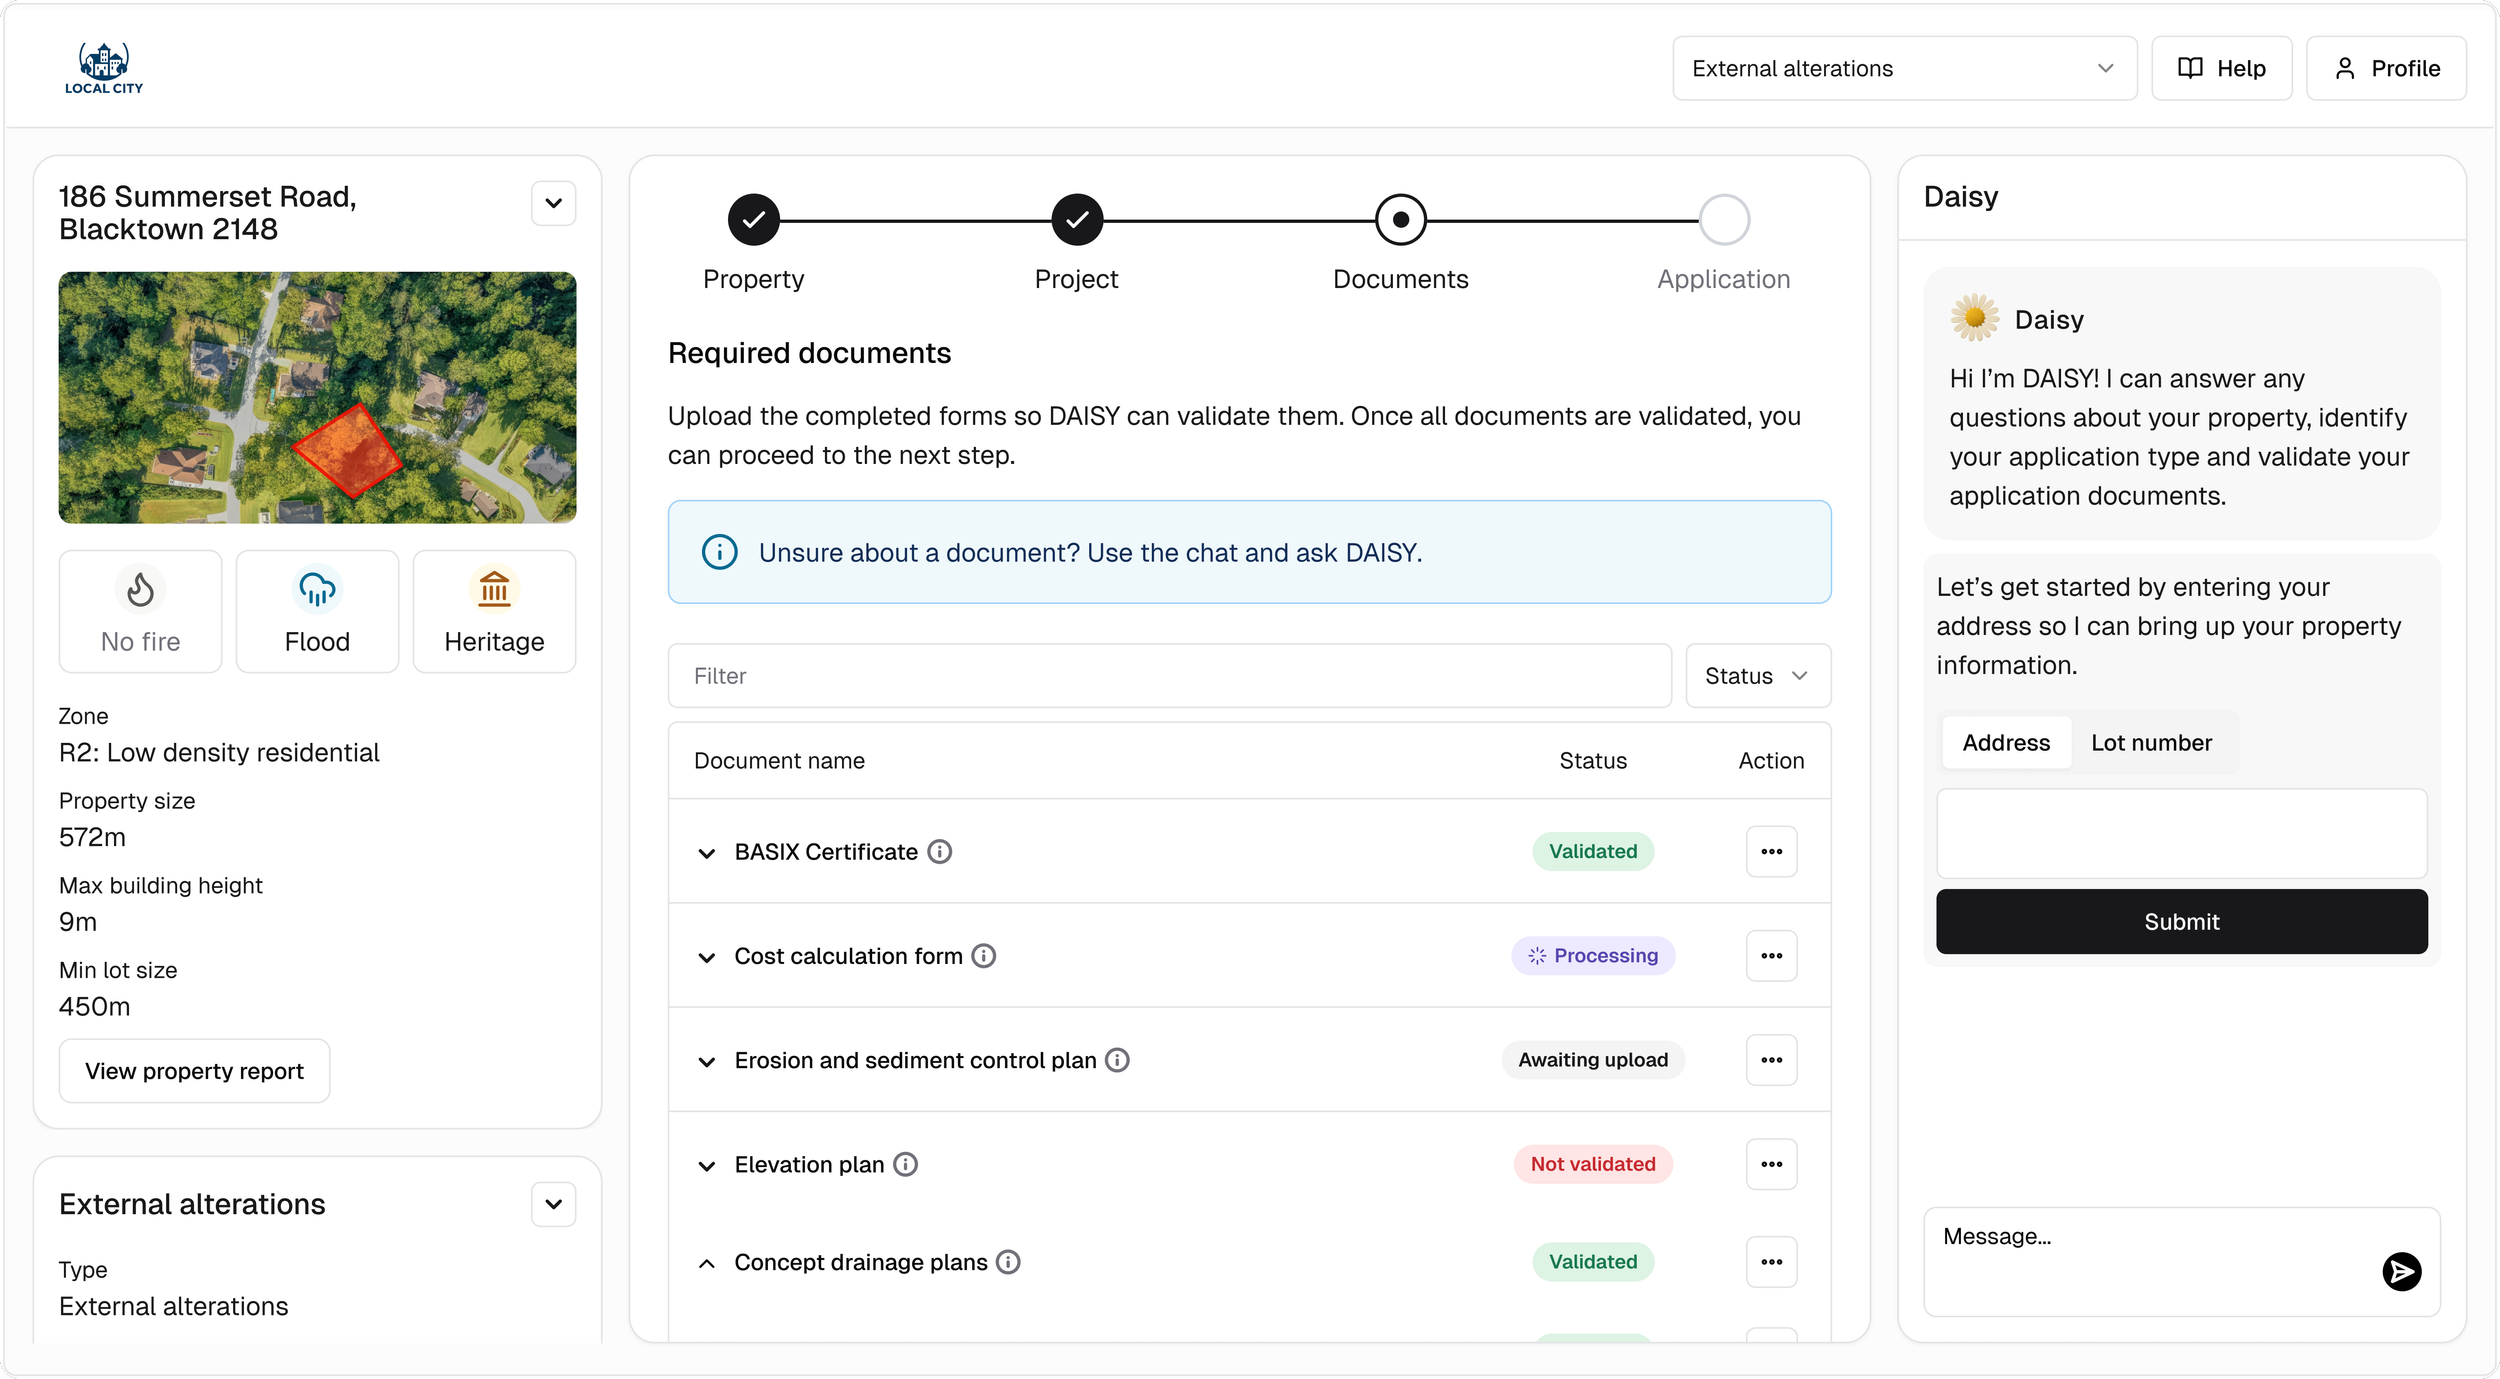Click info icon beside Cost calculation form
2500x1379 pixels.
[984, 956]
